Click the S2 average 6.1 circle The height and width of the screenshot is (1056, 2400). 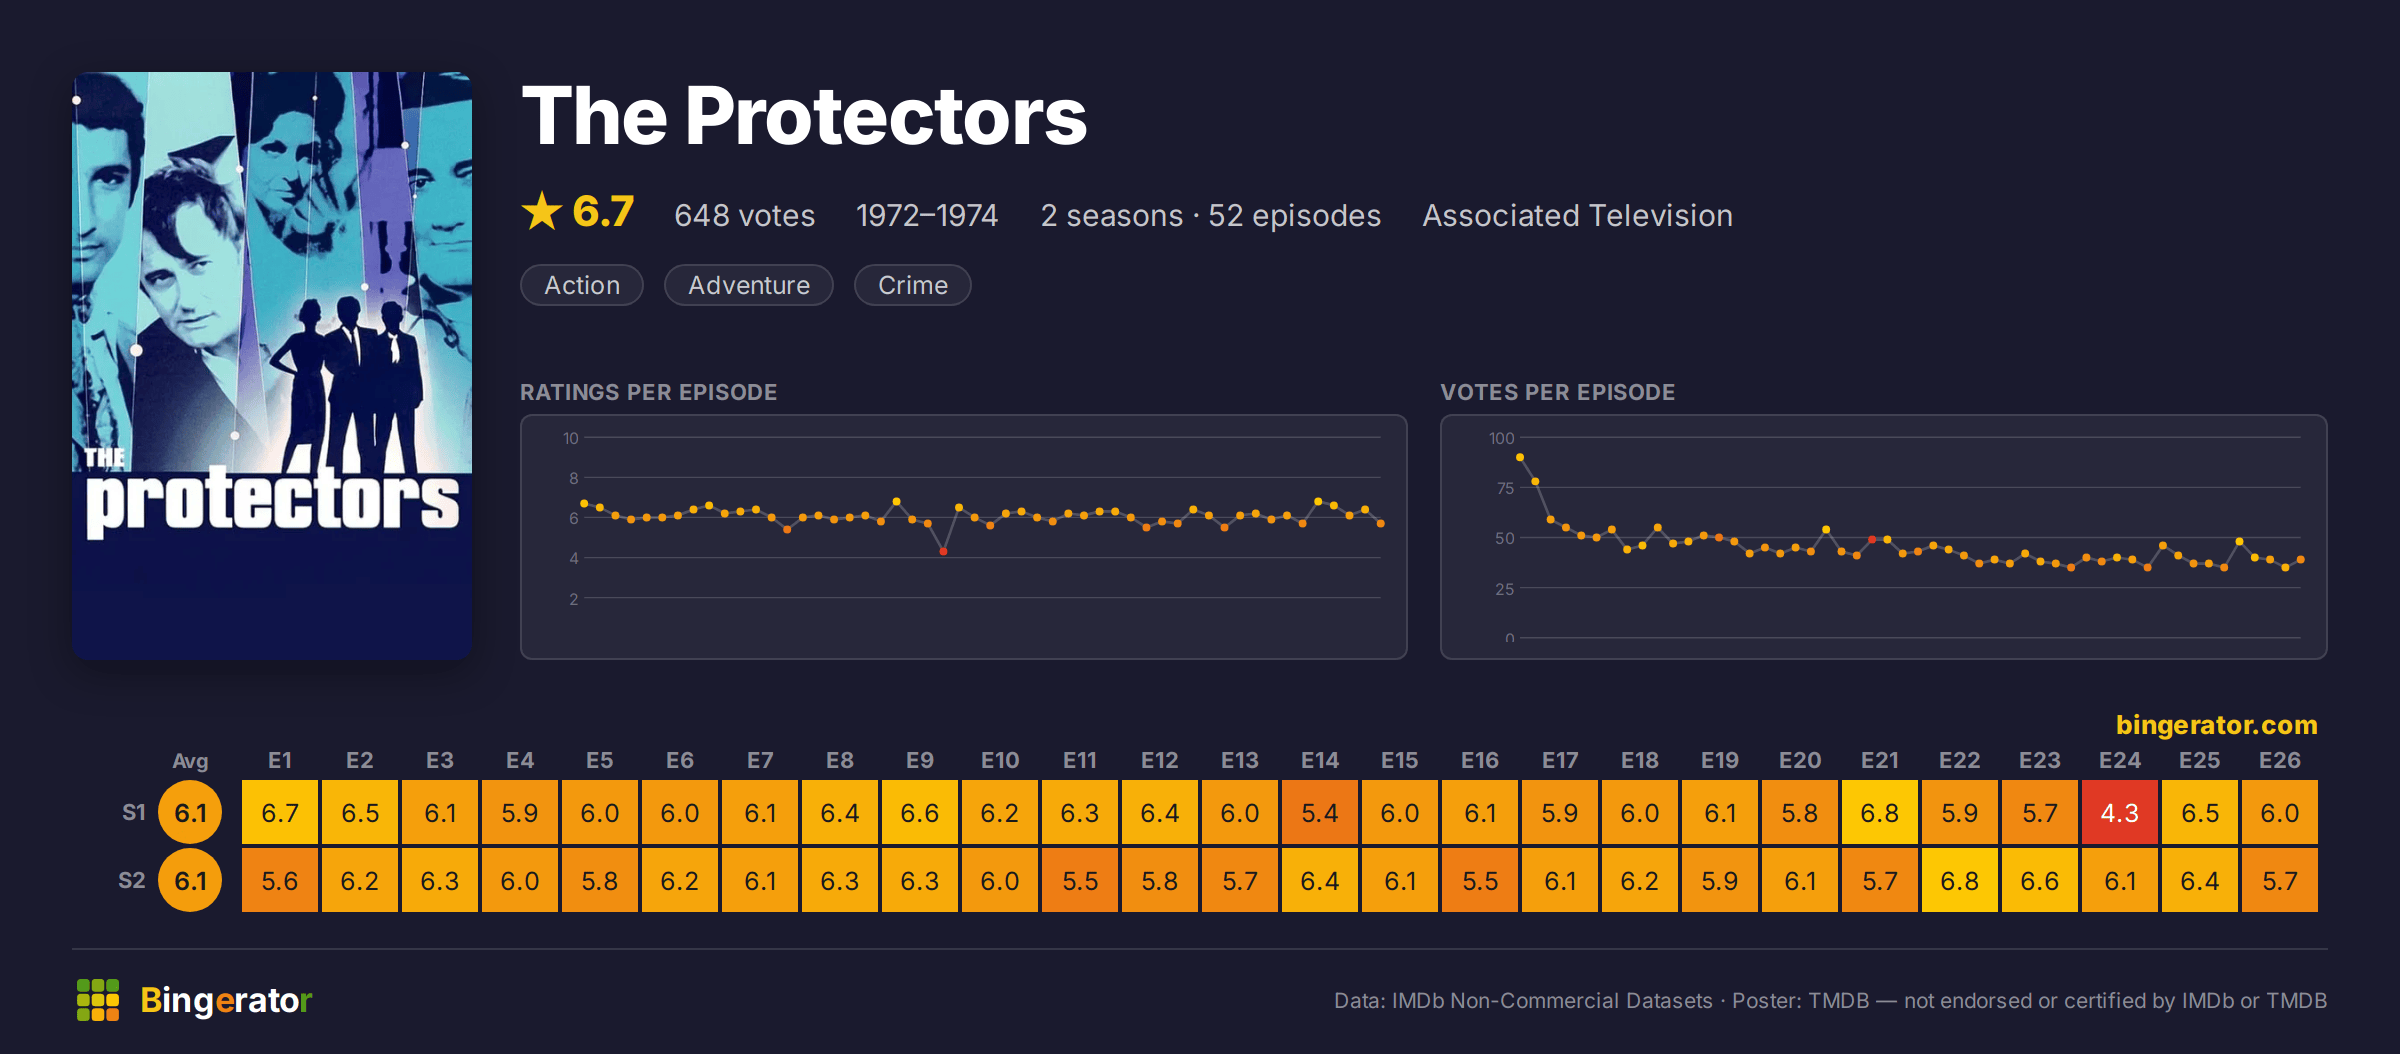190,881
